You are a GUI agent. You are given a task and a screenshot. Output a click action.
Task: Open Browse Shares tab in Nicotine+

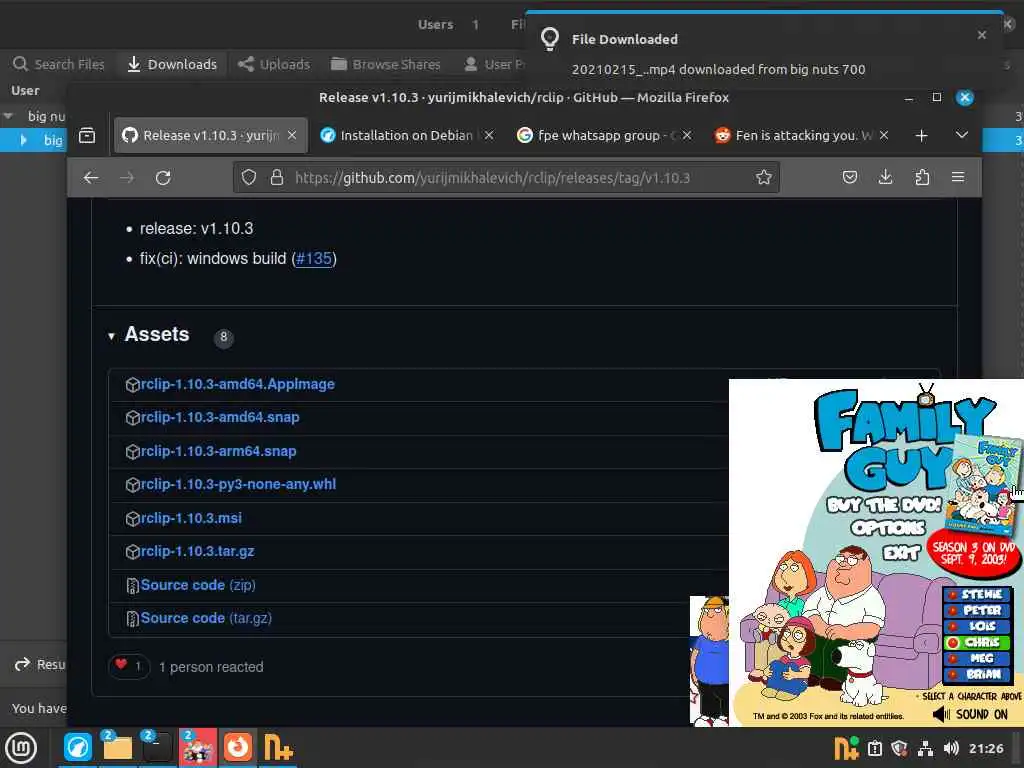point(386,64)
